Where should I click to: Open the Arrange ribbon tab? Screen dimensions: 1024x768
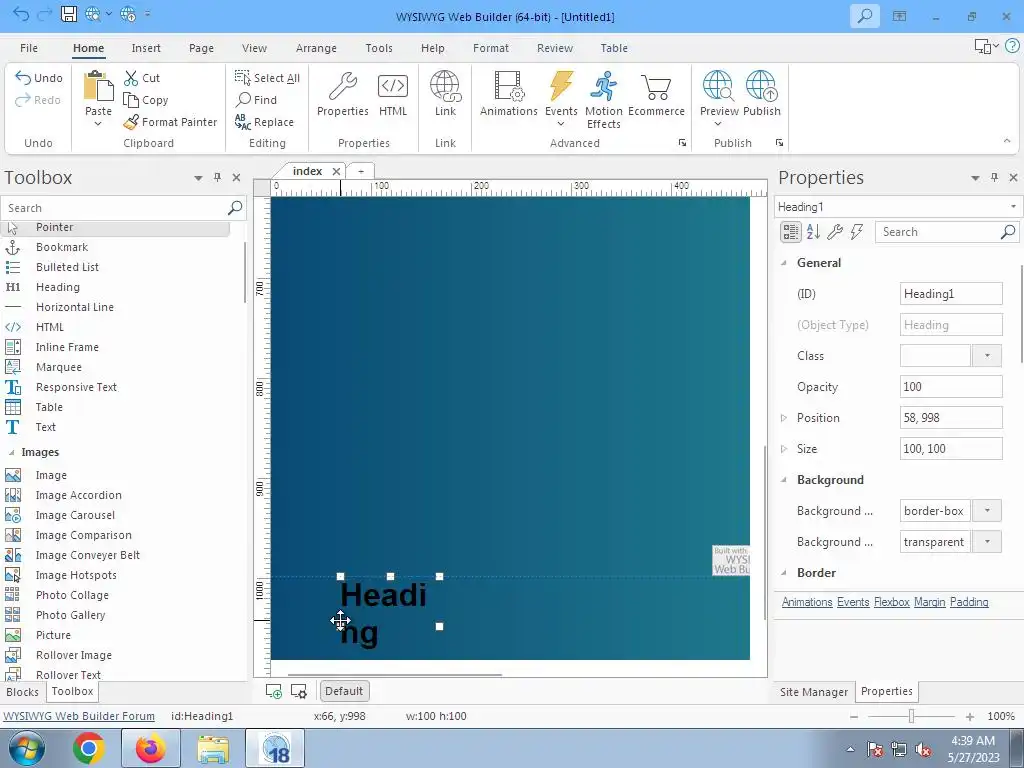tap(316, 48)
